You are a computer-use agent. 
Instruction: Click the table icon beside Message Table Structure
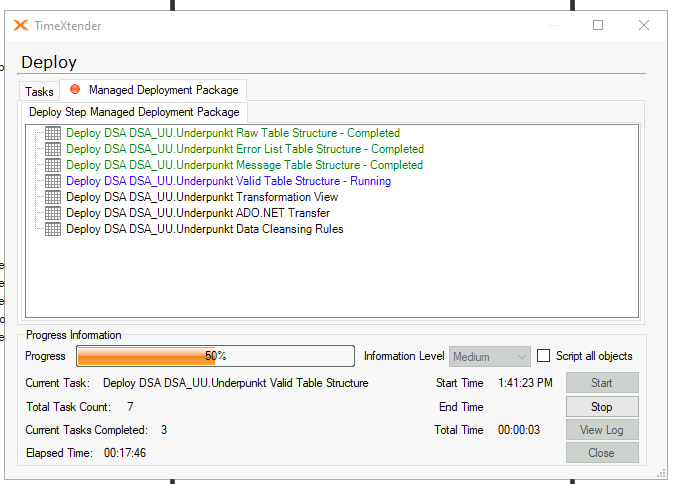pos(53,165)
